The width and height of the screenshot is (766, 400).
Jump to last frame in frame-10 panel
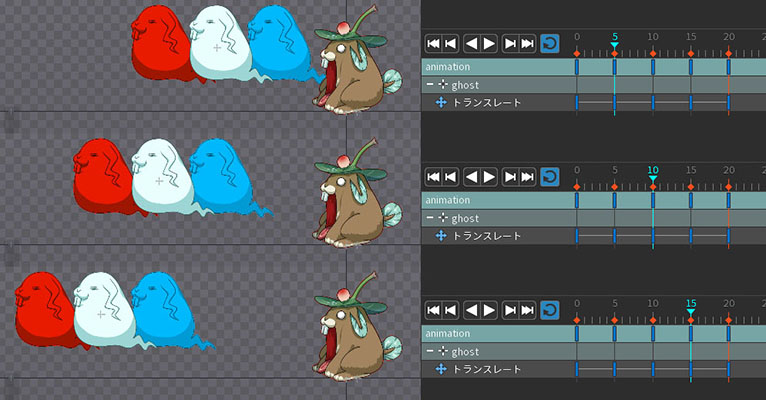pyautogui.click(x=528, y=177)
